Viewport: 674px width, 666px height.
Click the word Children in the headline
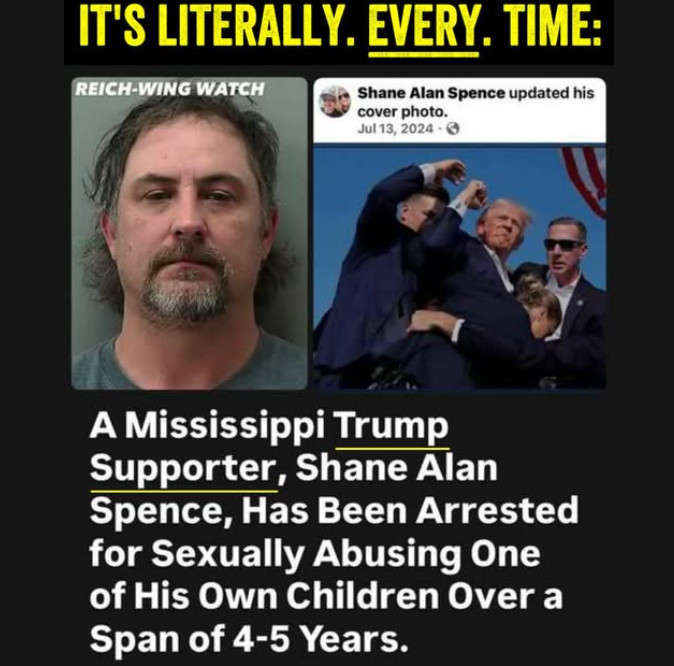point(363,595)
